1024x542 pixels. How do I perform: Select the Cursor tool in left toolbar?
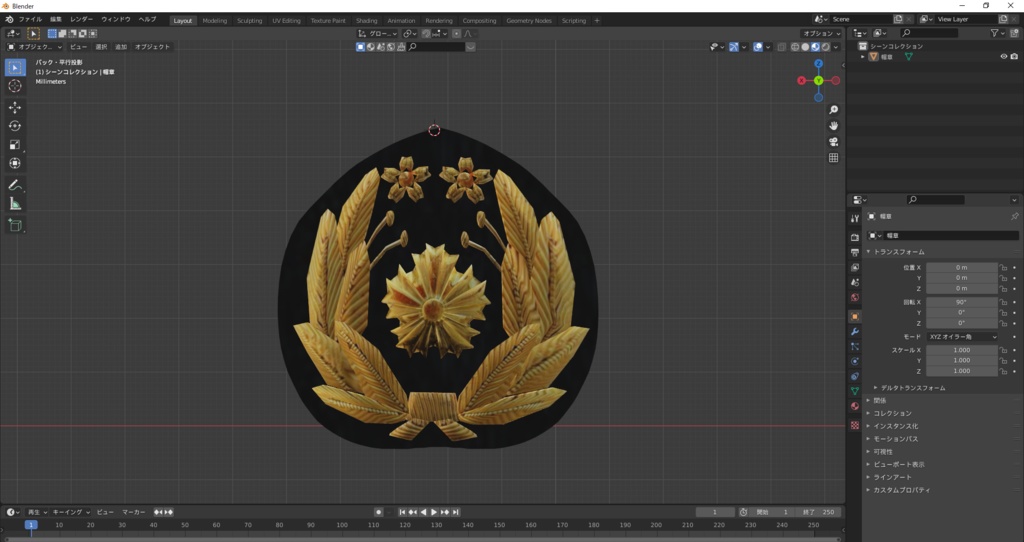[15, 86]
